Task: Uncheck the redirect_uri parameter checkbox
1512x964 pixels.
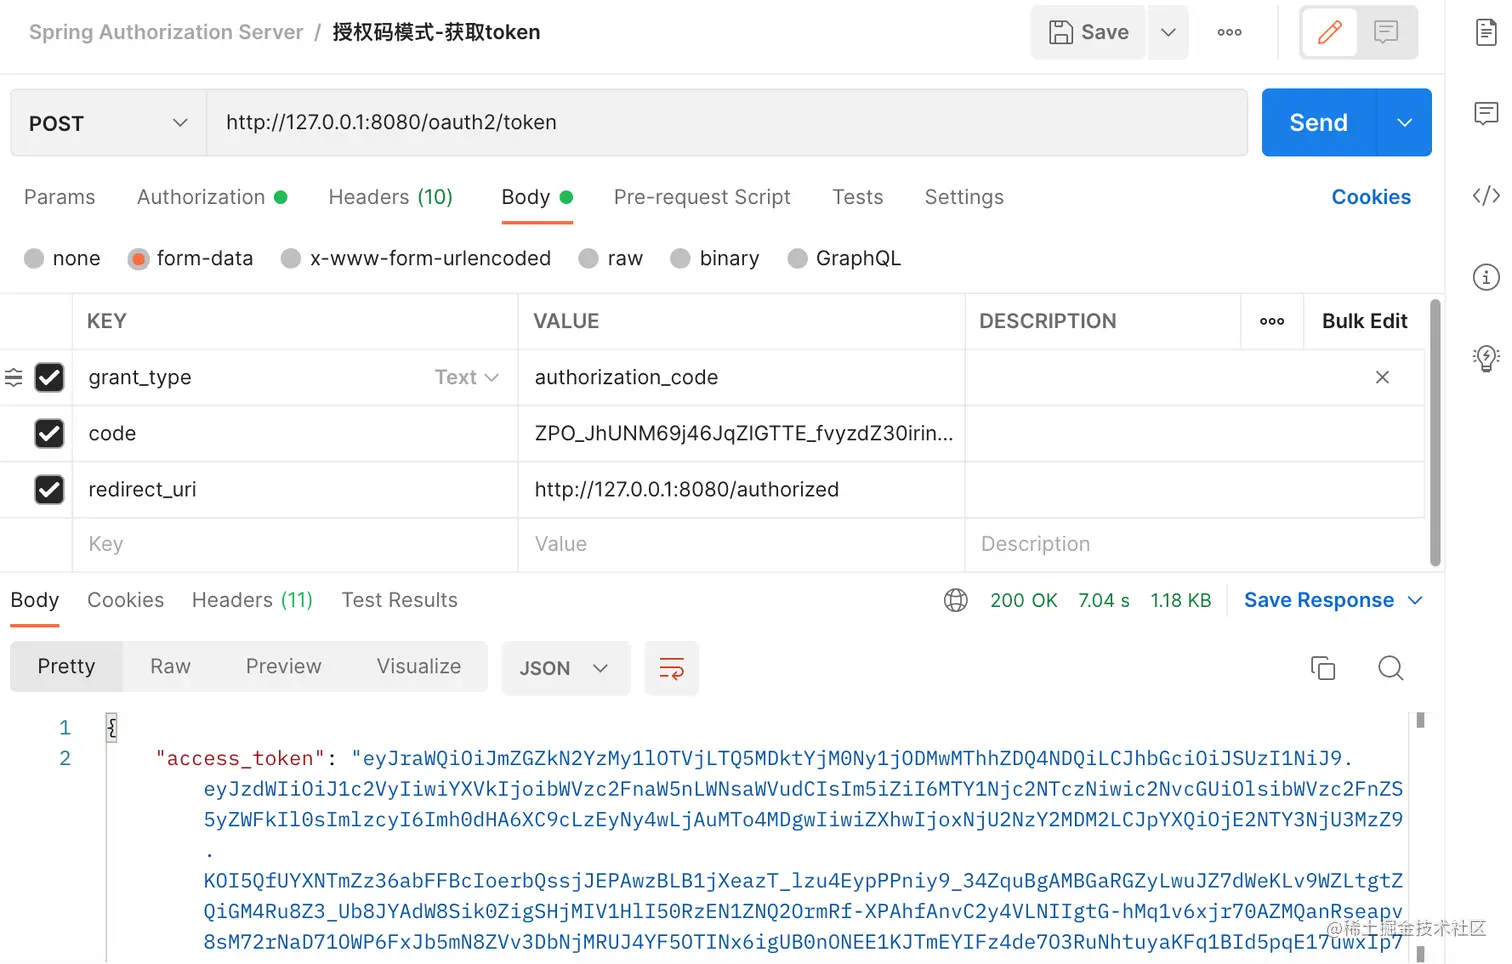Action: coord(49,489)
